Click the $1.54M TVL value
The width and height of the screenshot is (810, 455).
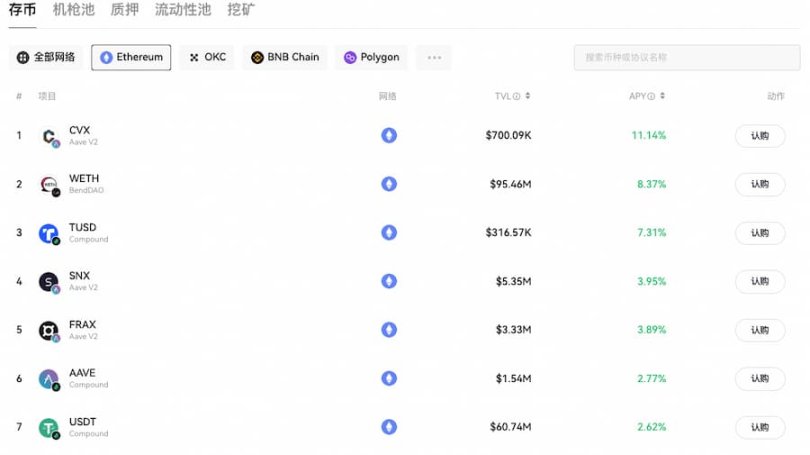(x=513, y=378)
